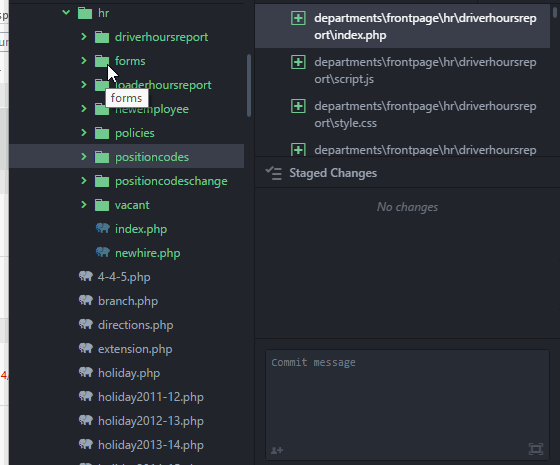Click the Staged Changes checklist icon
This screenshot has height=465, width=560.
tap(274, 173)
